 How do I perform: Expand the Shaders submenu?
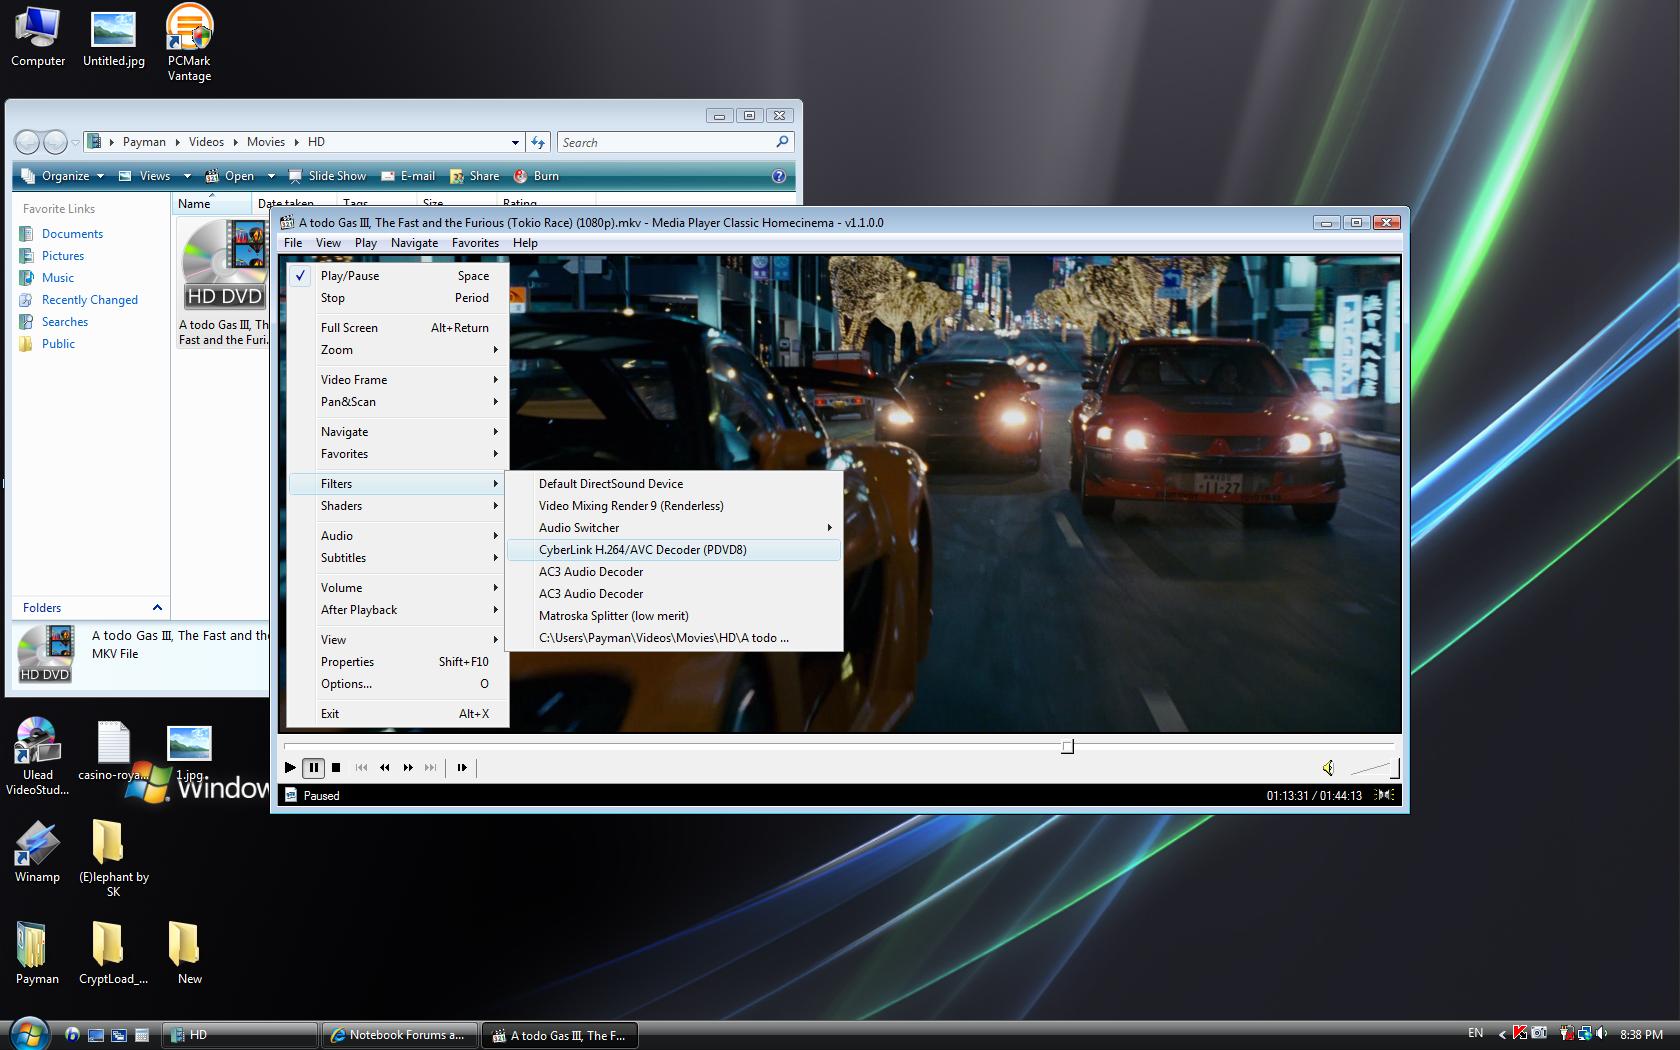point(398,506)
